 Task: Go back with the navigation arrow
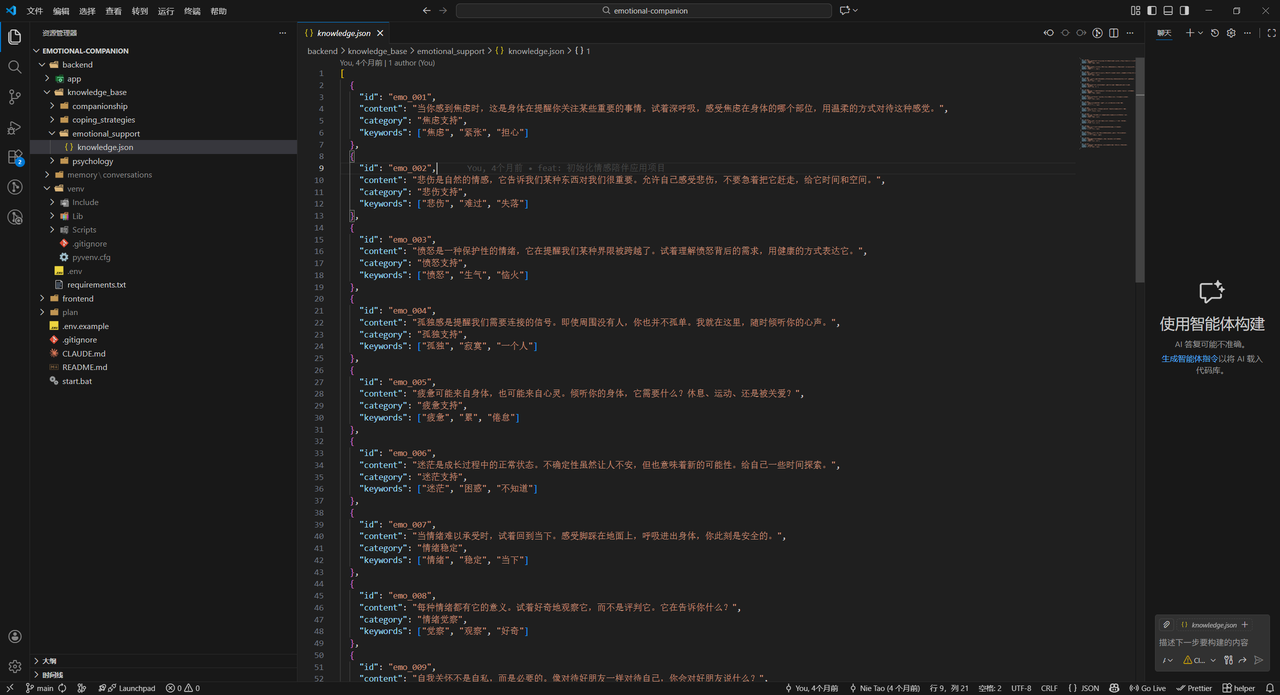click(427, 10)
